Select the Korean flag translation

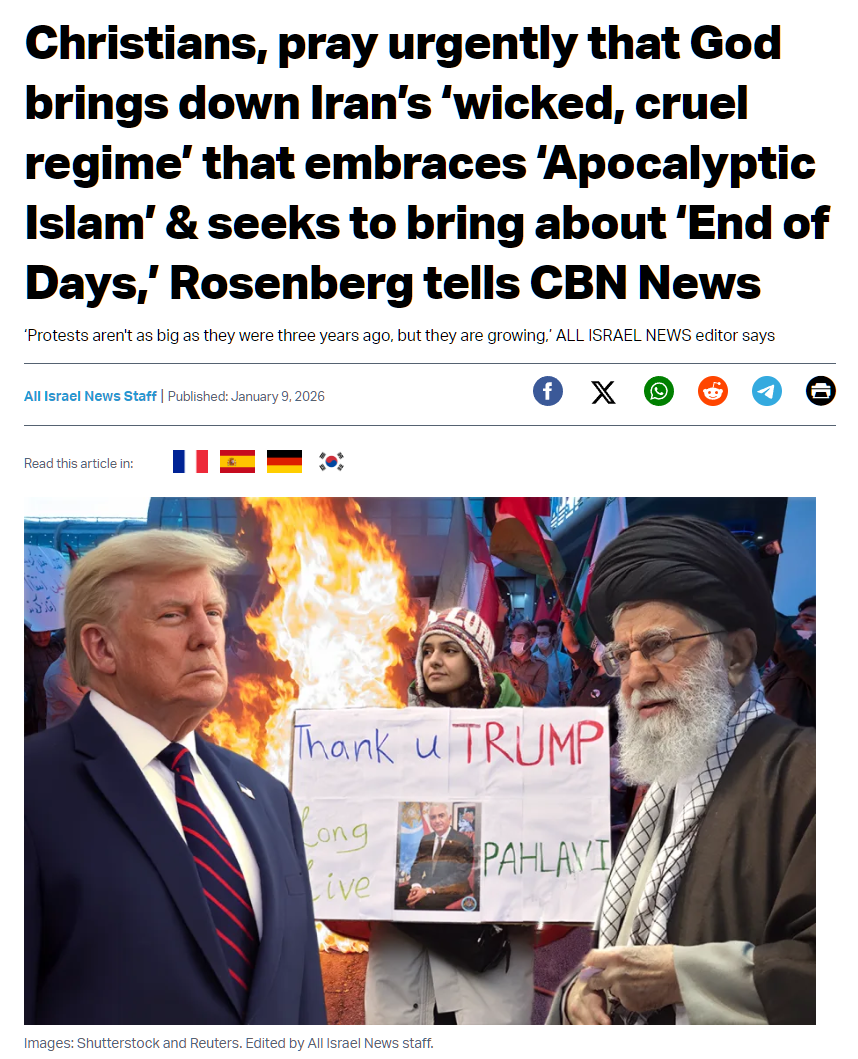(x=331, y=462)
